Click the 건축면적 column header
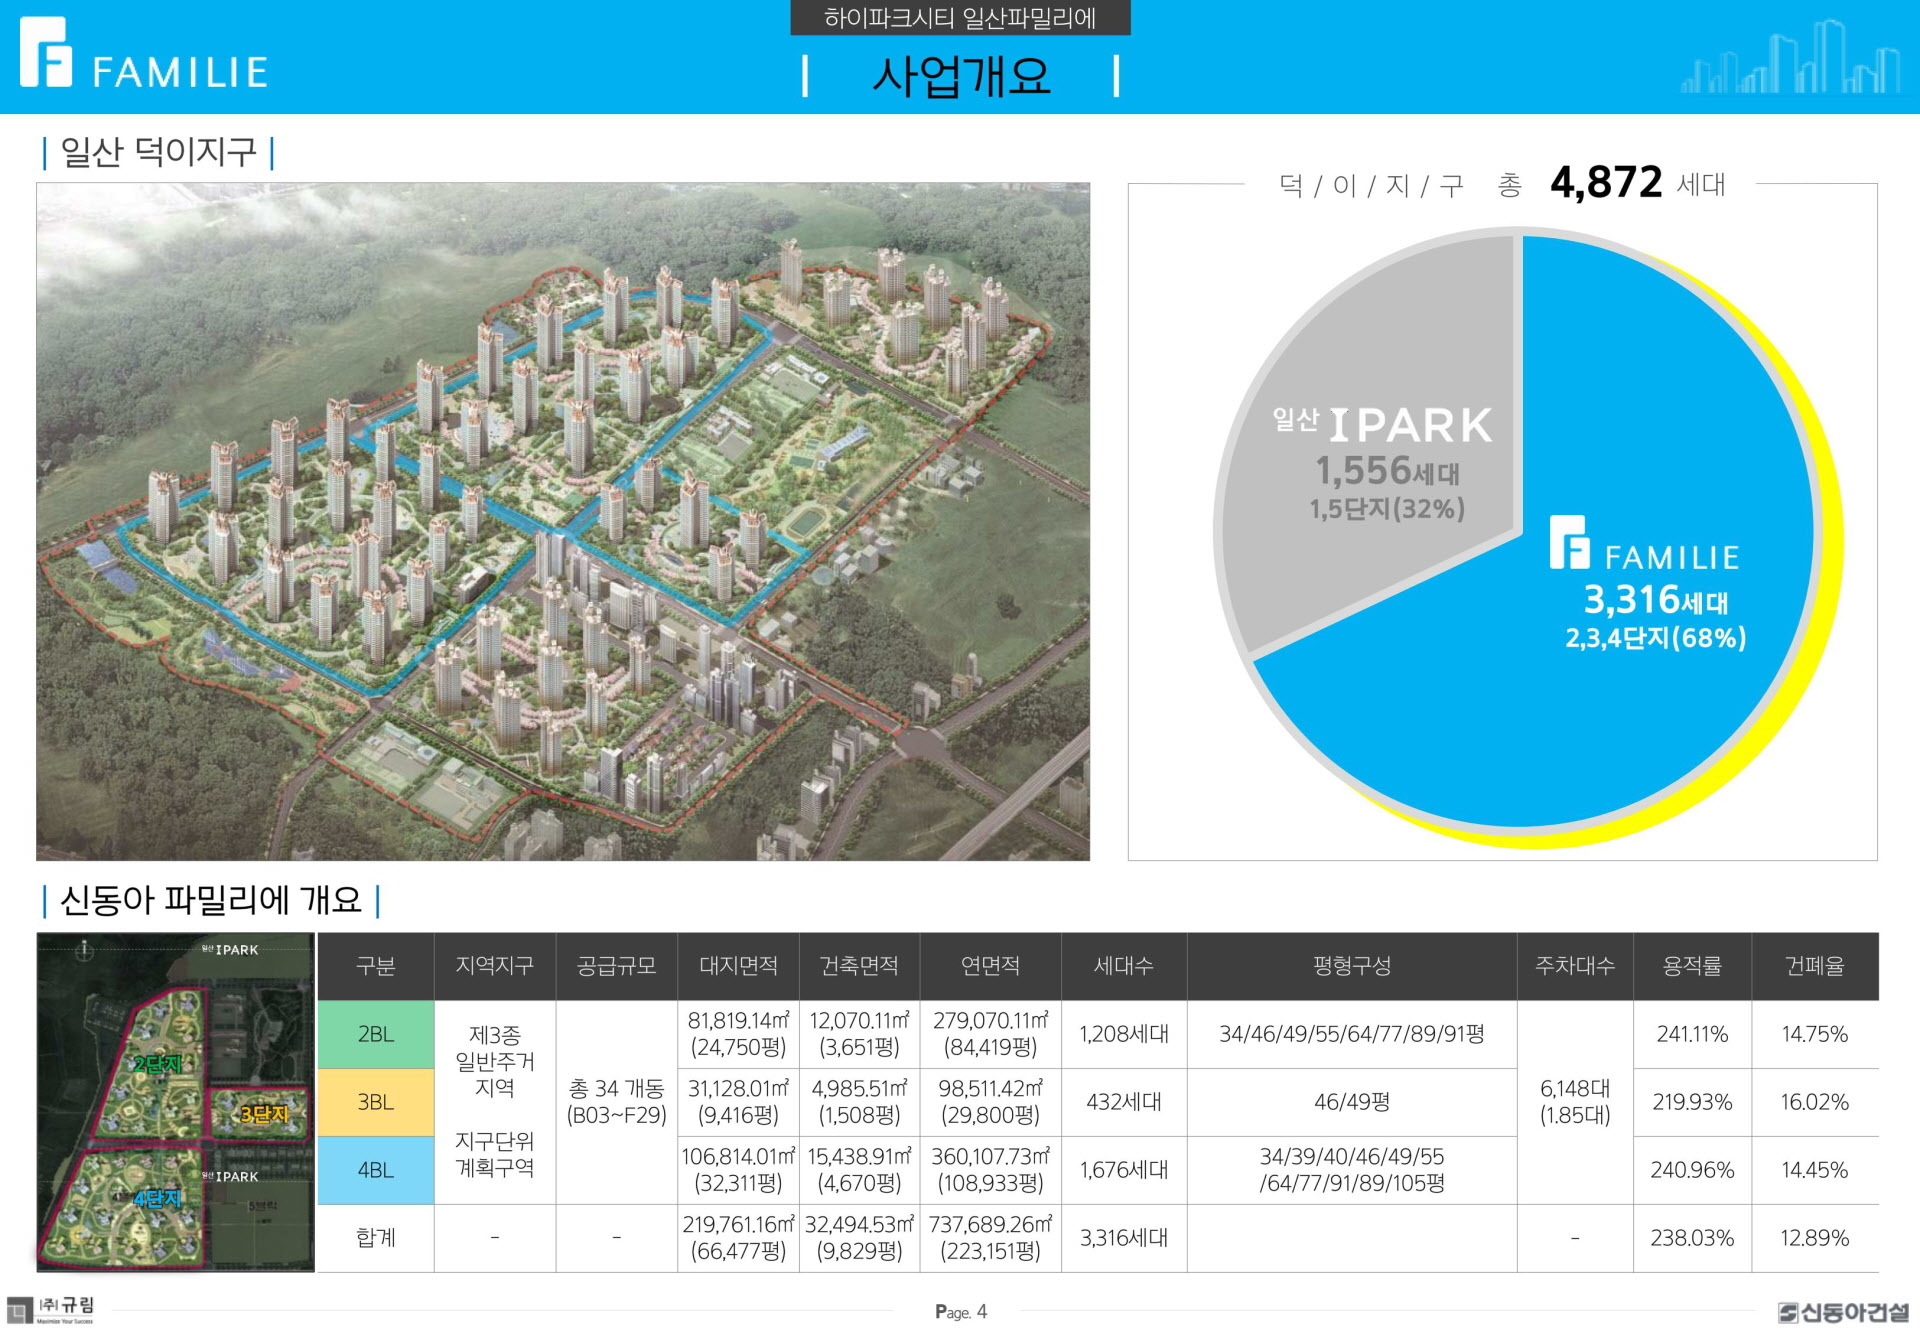This screenshot has width=1920, height=1329. [x=860, y=966]
